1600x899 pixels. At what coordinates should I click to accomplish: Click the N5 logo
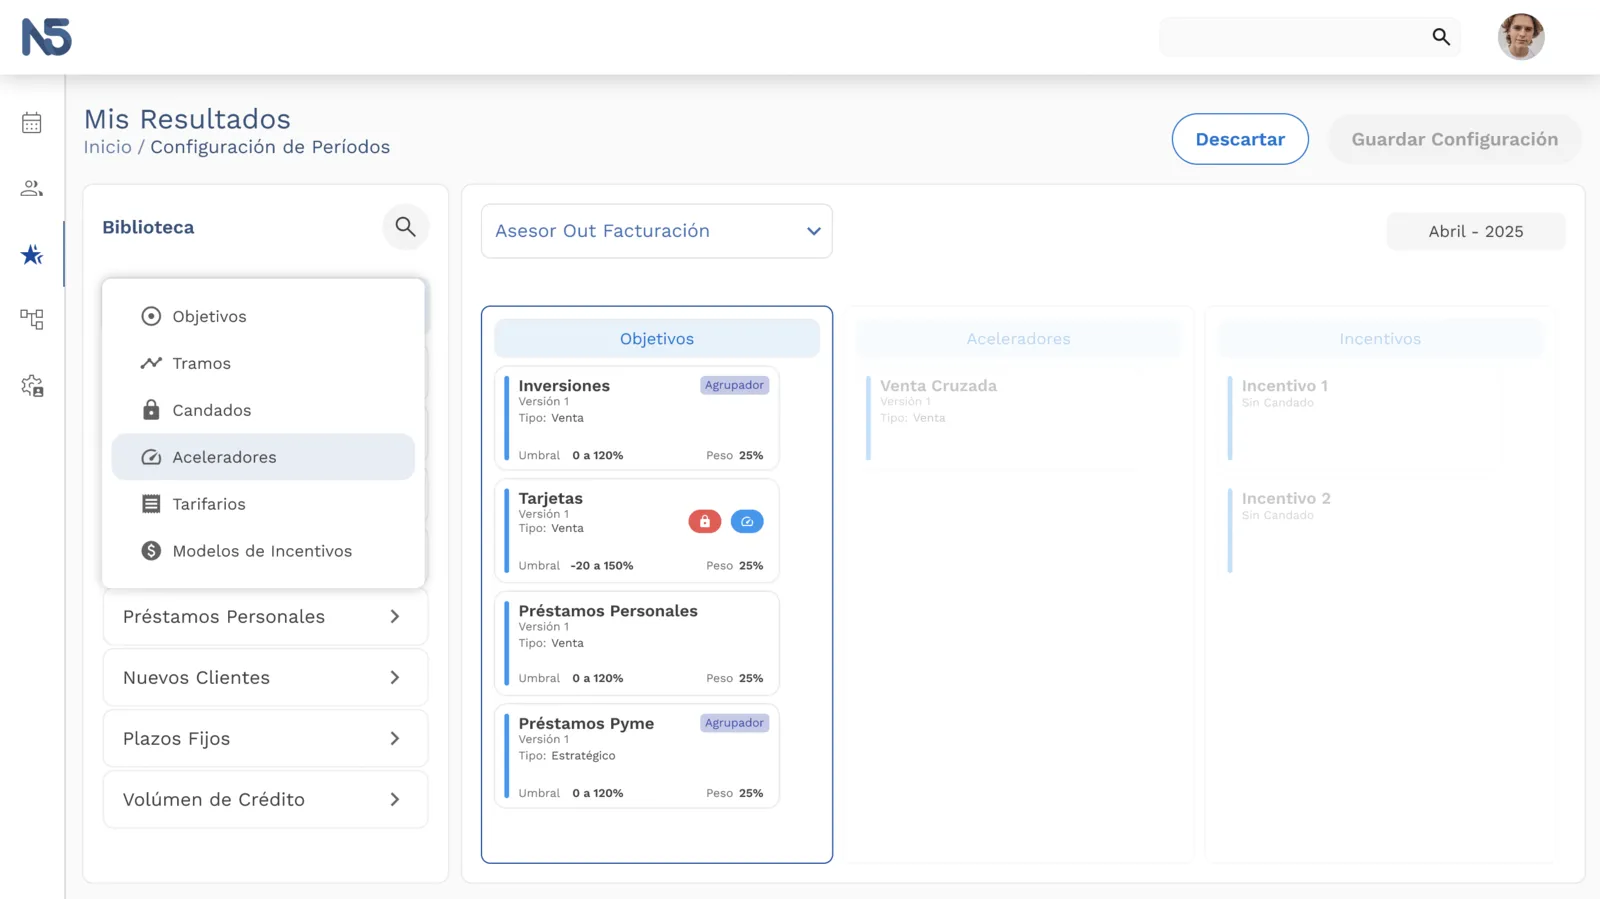click(47, 37)
